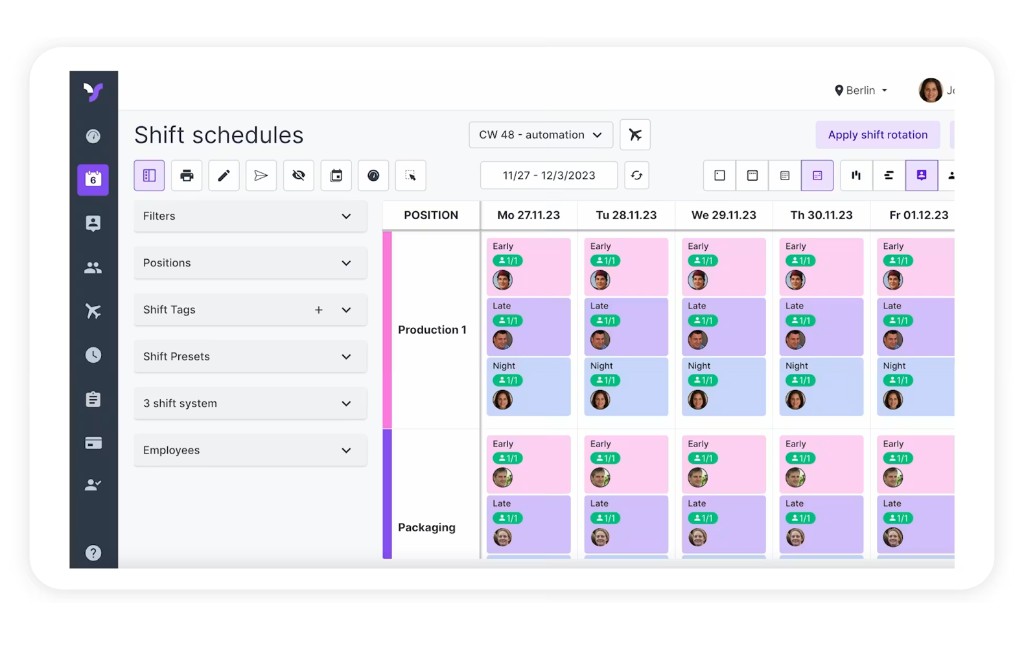Screen dimensions: 1024x646
Task: Select the Tu 28.11.23 column header
Action: [x=626, y=215]
